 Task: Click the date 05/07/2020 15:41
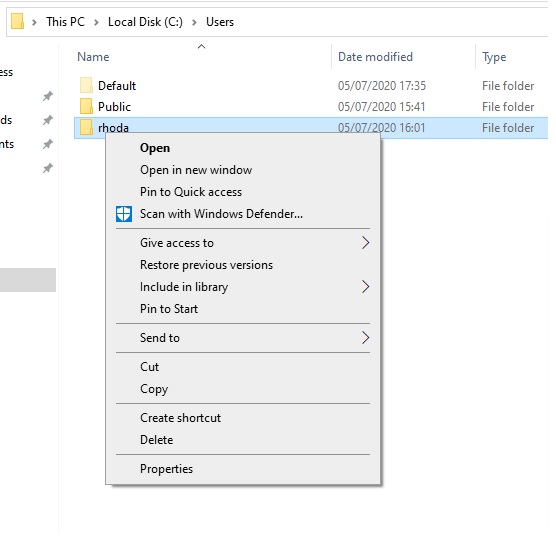[381, 107]
